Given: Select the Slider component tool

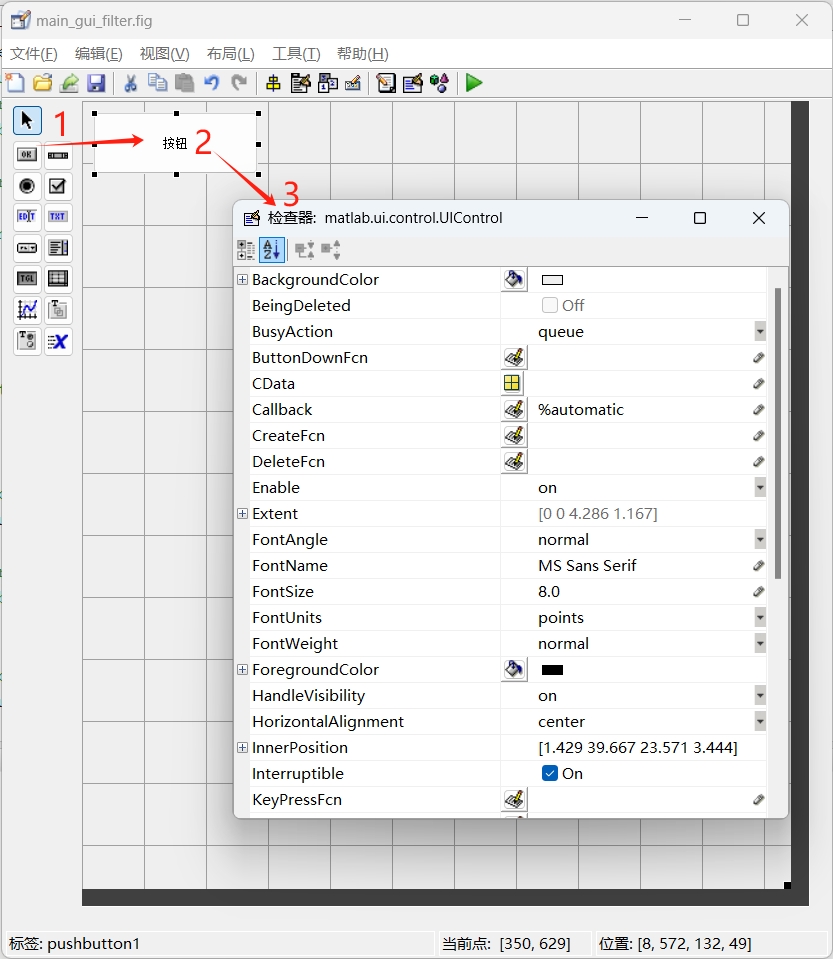Looking at the screenshot, I should [58, 155].
